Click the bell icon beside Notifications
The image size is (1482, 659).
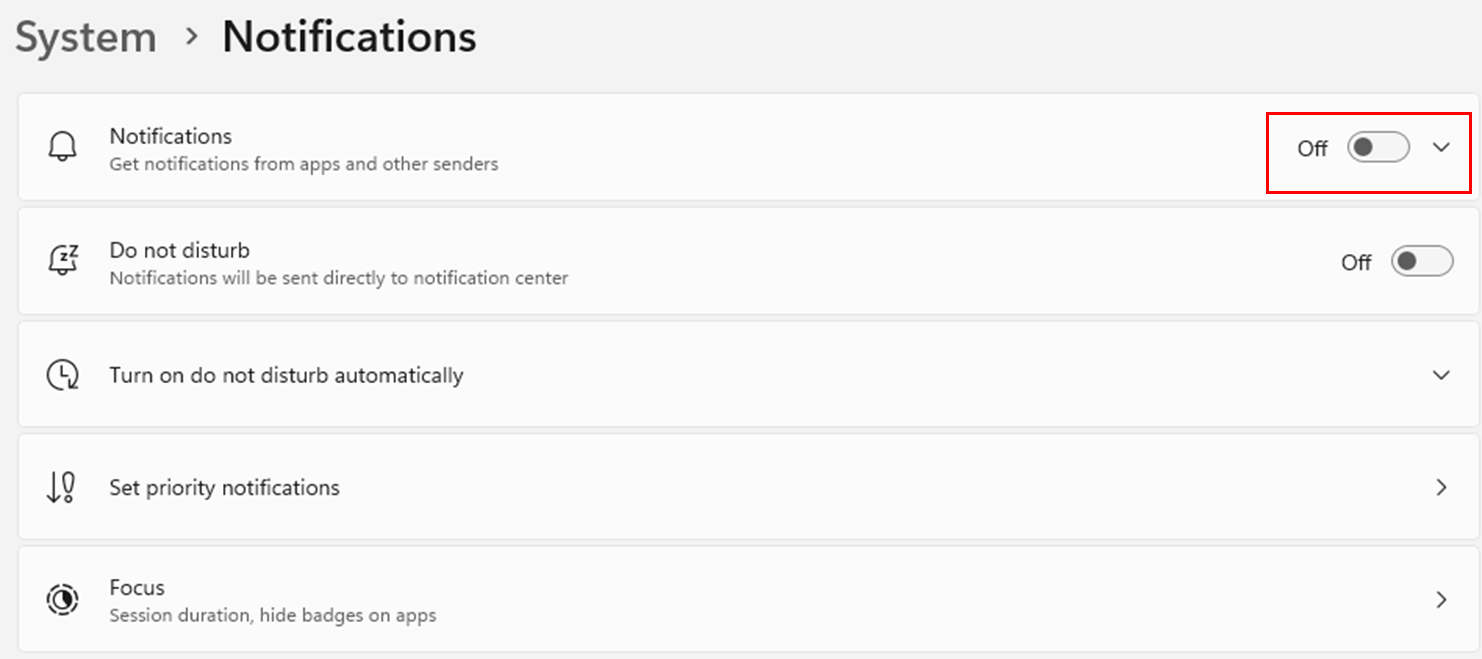coord(62,148)
